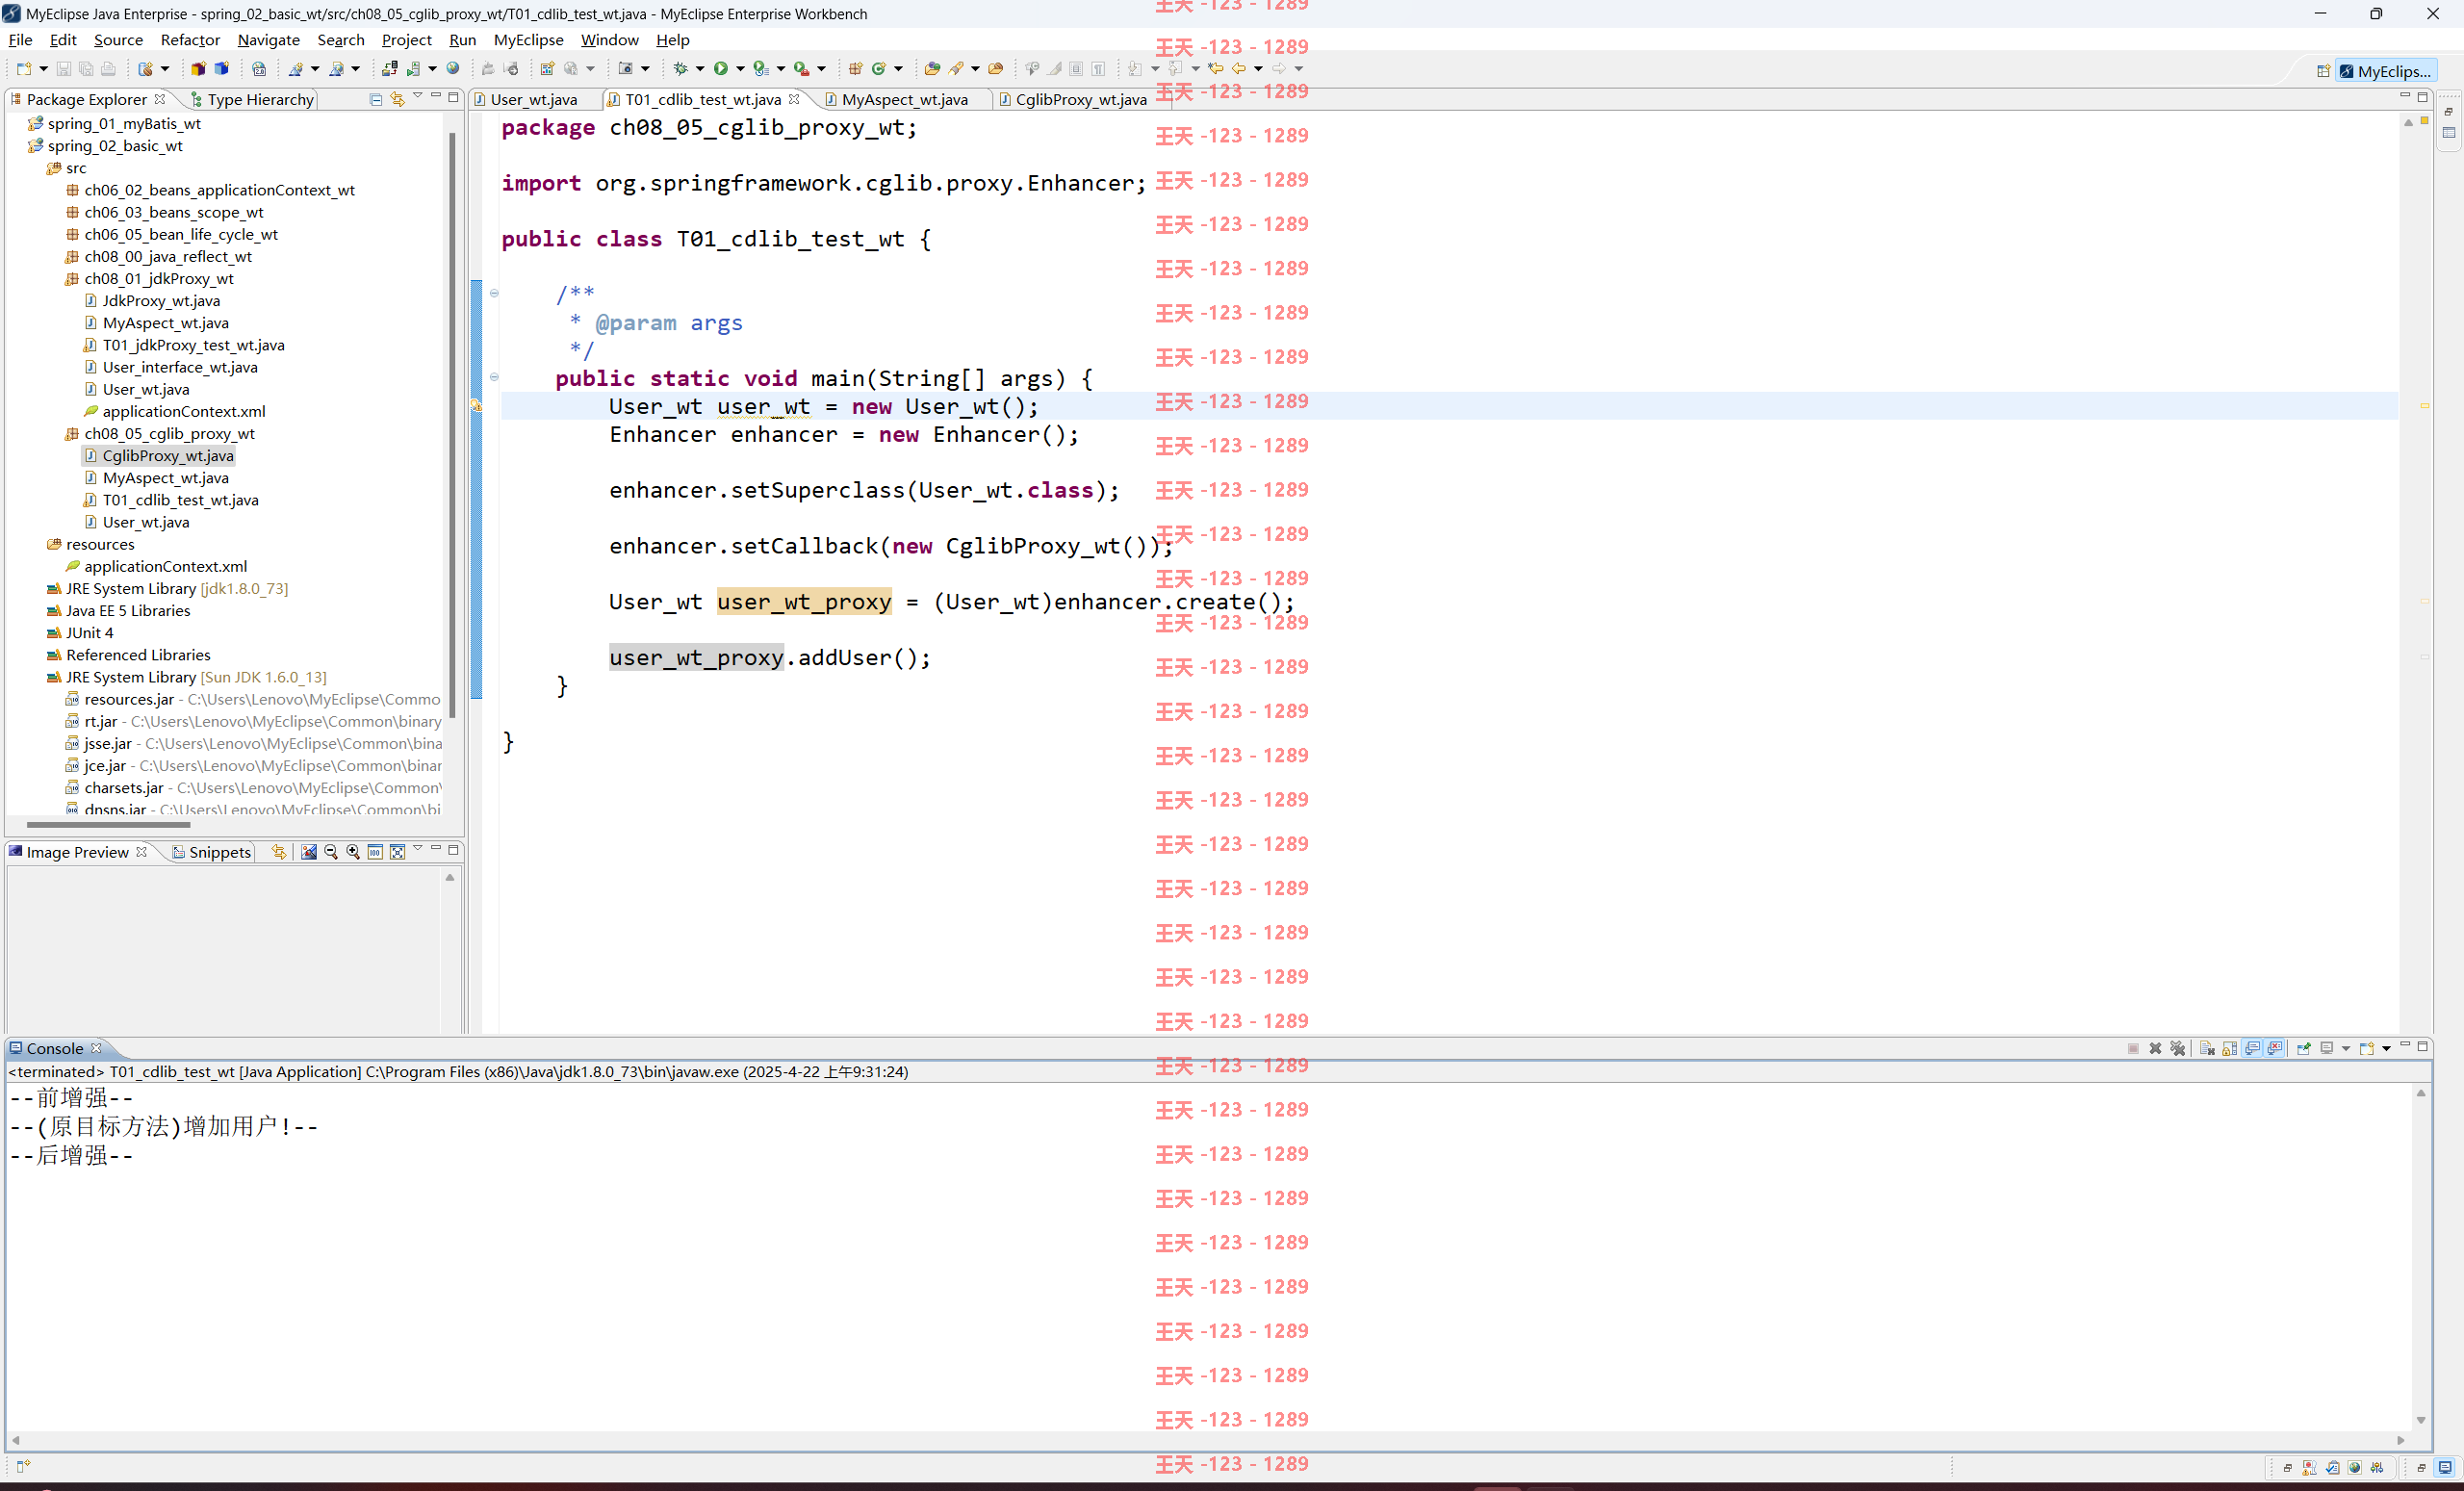The height and width of the screenshot is (1491, 2464).
Task: Click Actual Size icon in Image Preview
Action: point(375,852)
